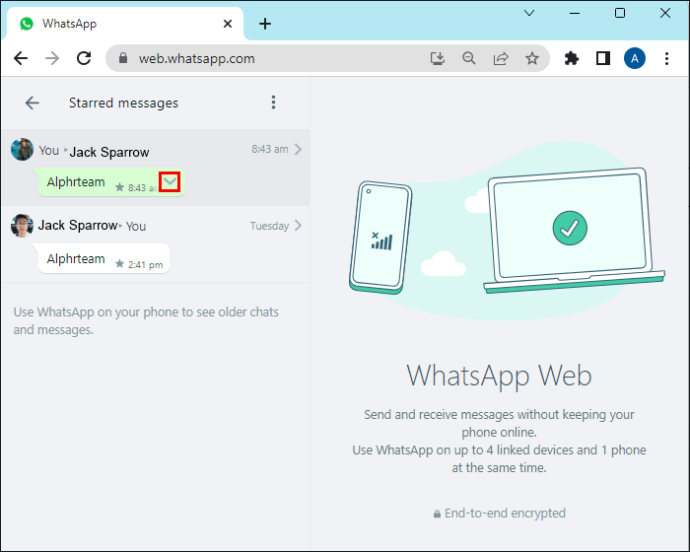Open the Extensions puzzle icon
Image resolution: width=690 pixels, height=552 pixels.
[x=571, y=58]
